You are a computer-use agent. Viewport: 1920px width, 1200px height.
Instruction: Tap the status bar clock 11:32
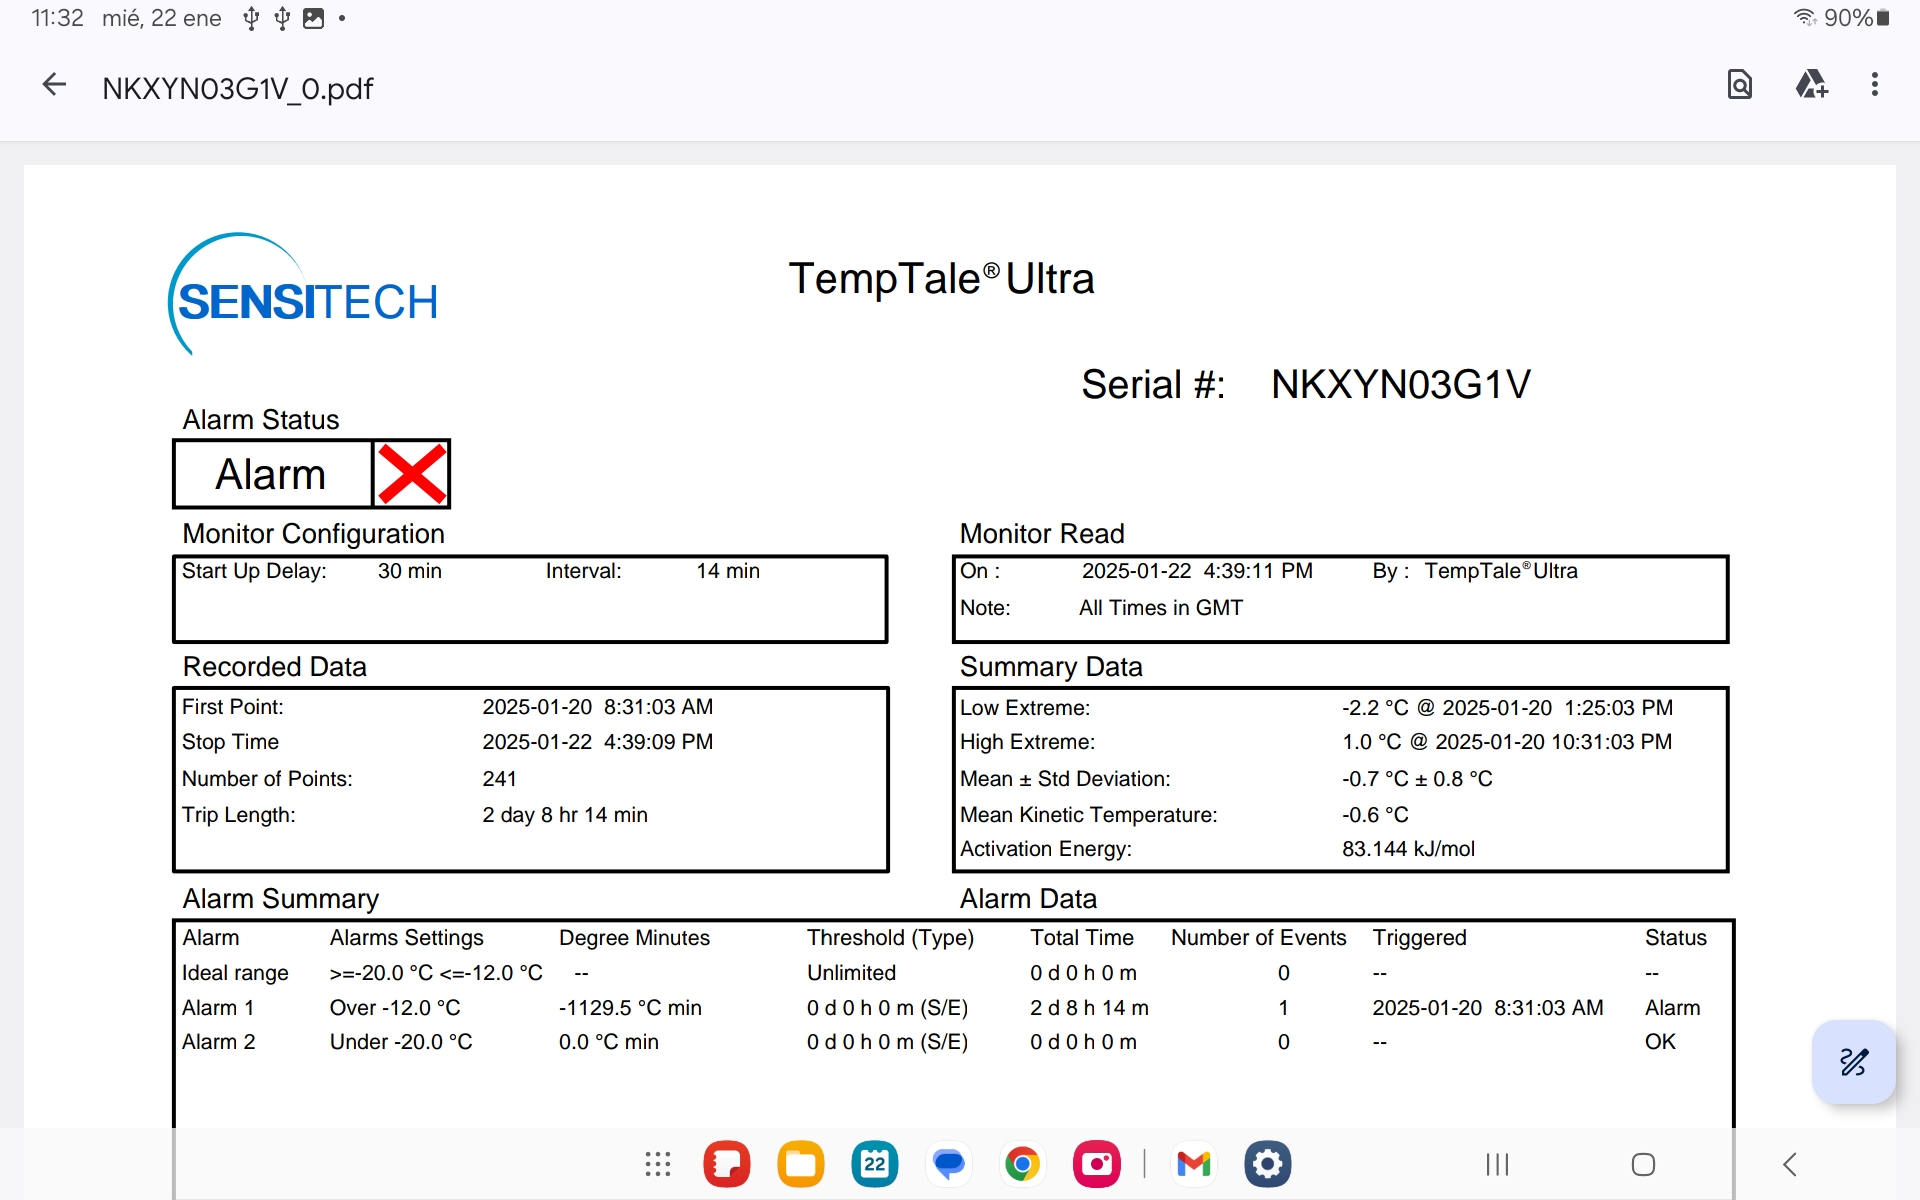pos(57,18)
